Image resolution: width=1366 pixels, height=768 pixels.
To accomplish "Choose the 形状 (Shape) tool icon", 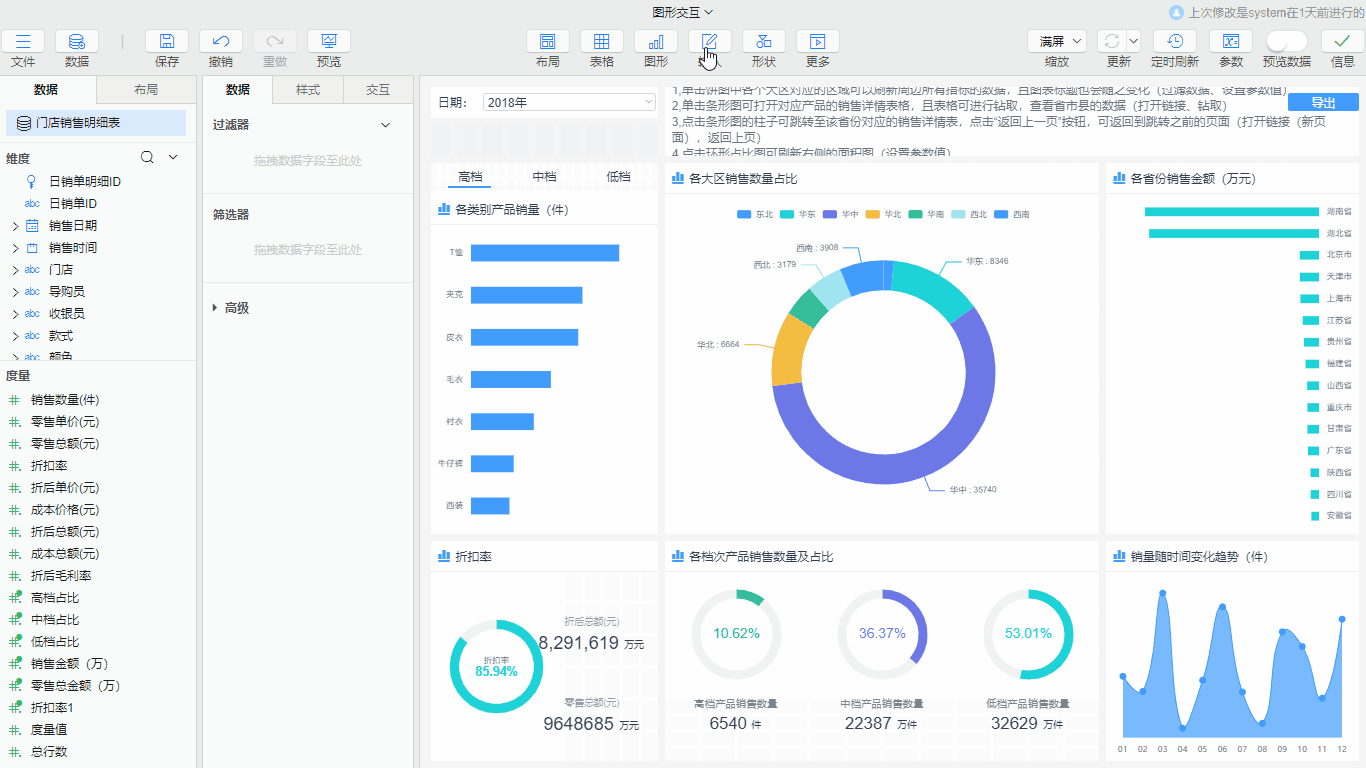I will tap(763, 42).
